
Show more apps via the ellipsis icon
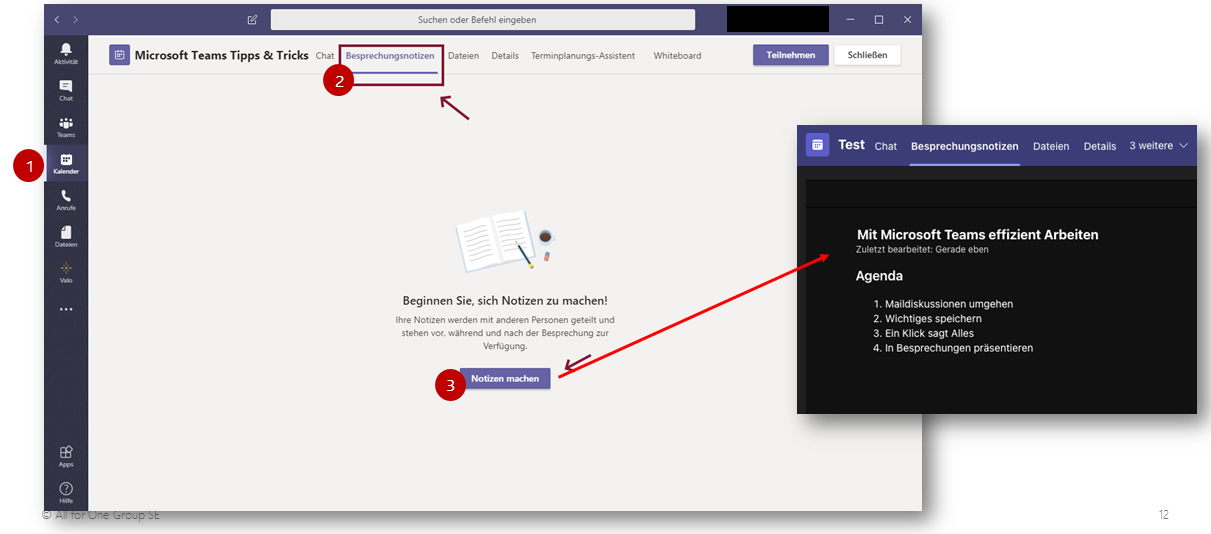tap(66, 310)
